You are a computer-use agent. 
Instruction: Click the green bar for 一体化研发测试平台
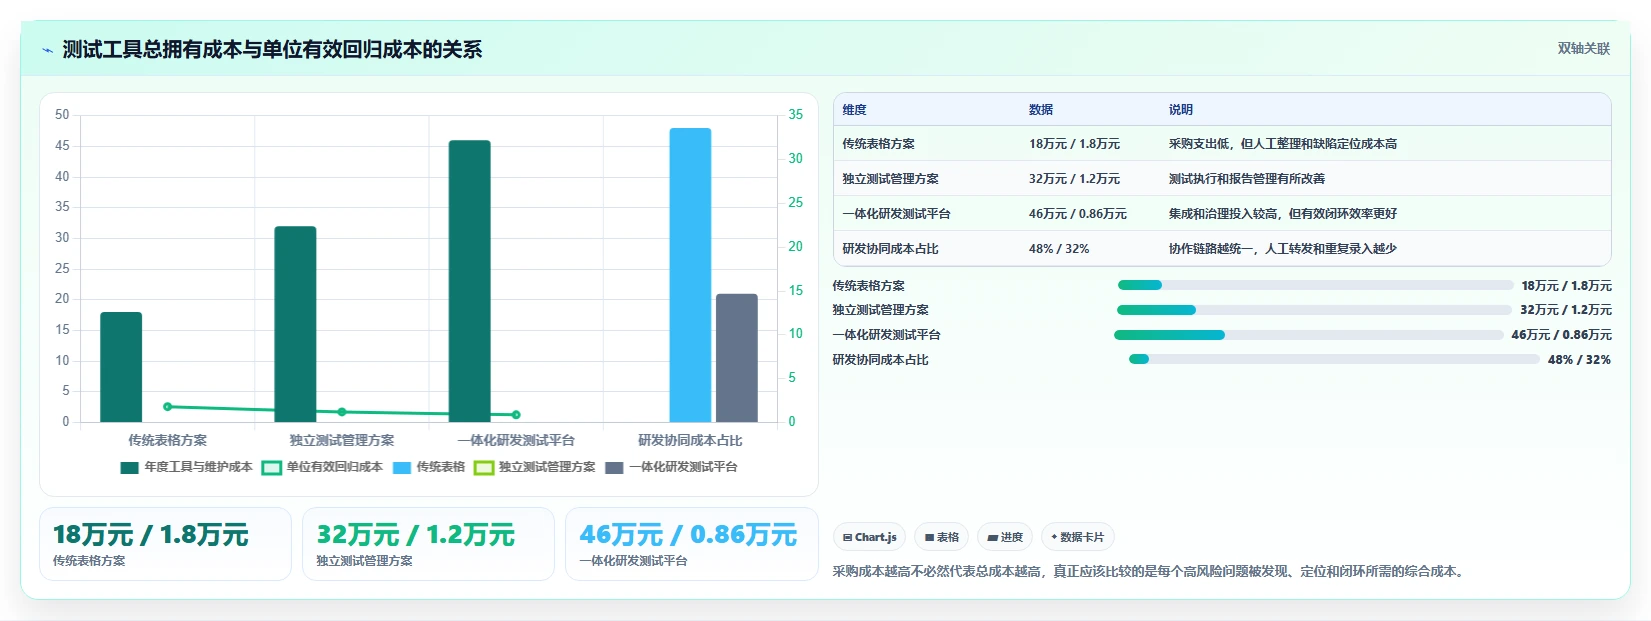click(470, 281)
